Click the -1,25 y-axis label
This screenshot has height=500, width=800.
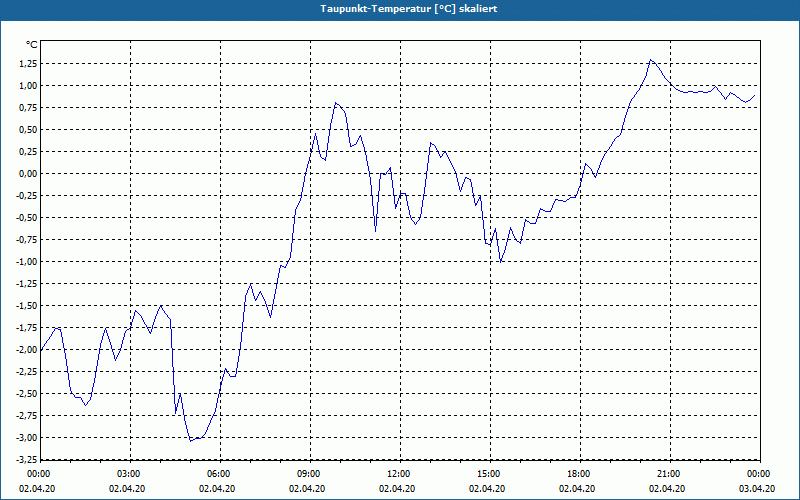pos(28,283)
